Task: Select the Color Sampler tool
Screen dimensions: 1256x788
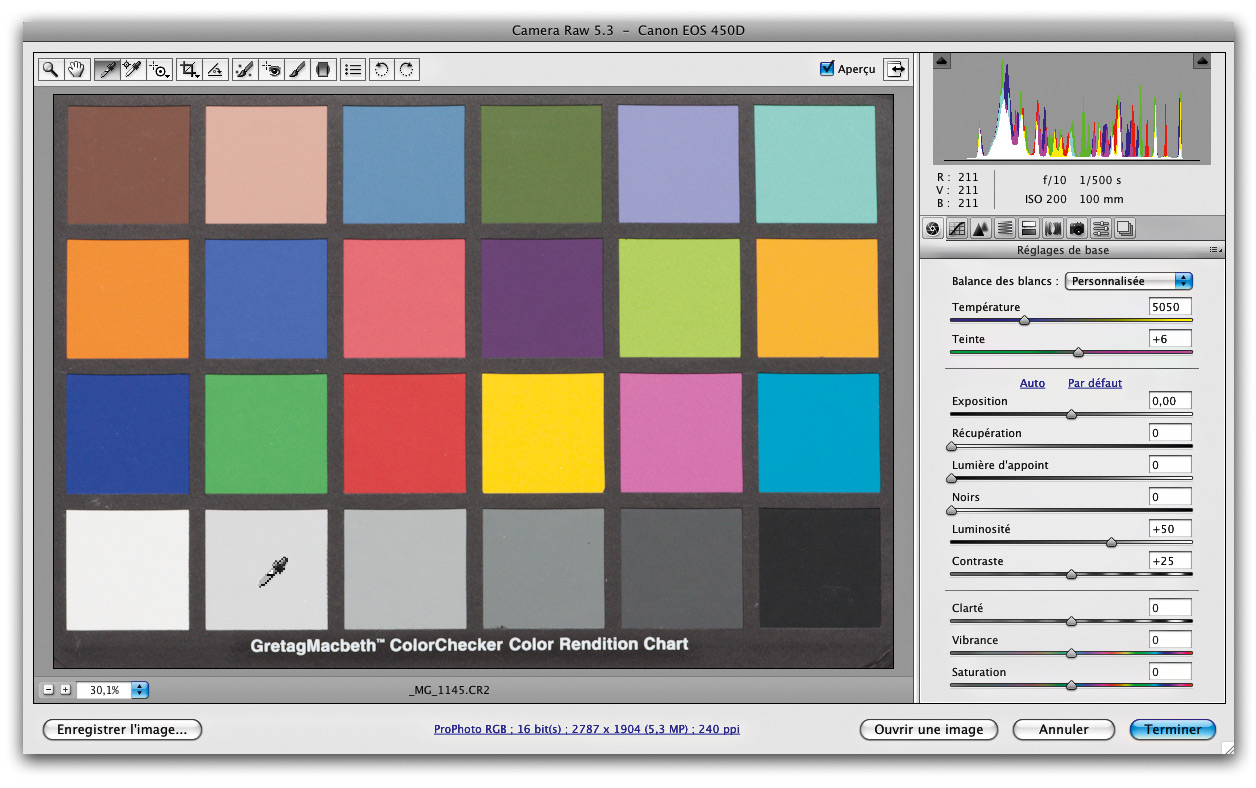Action: pos(132,69)
